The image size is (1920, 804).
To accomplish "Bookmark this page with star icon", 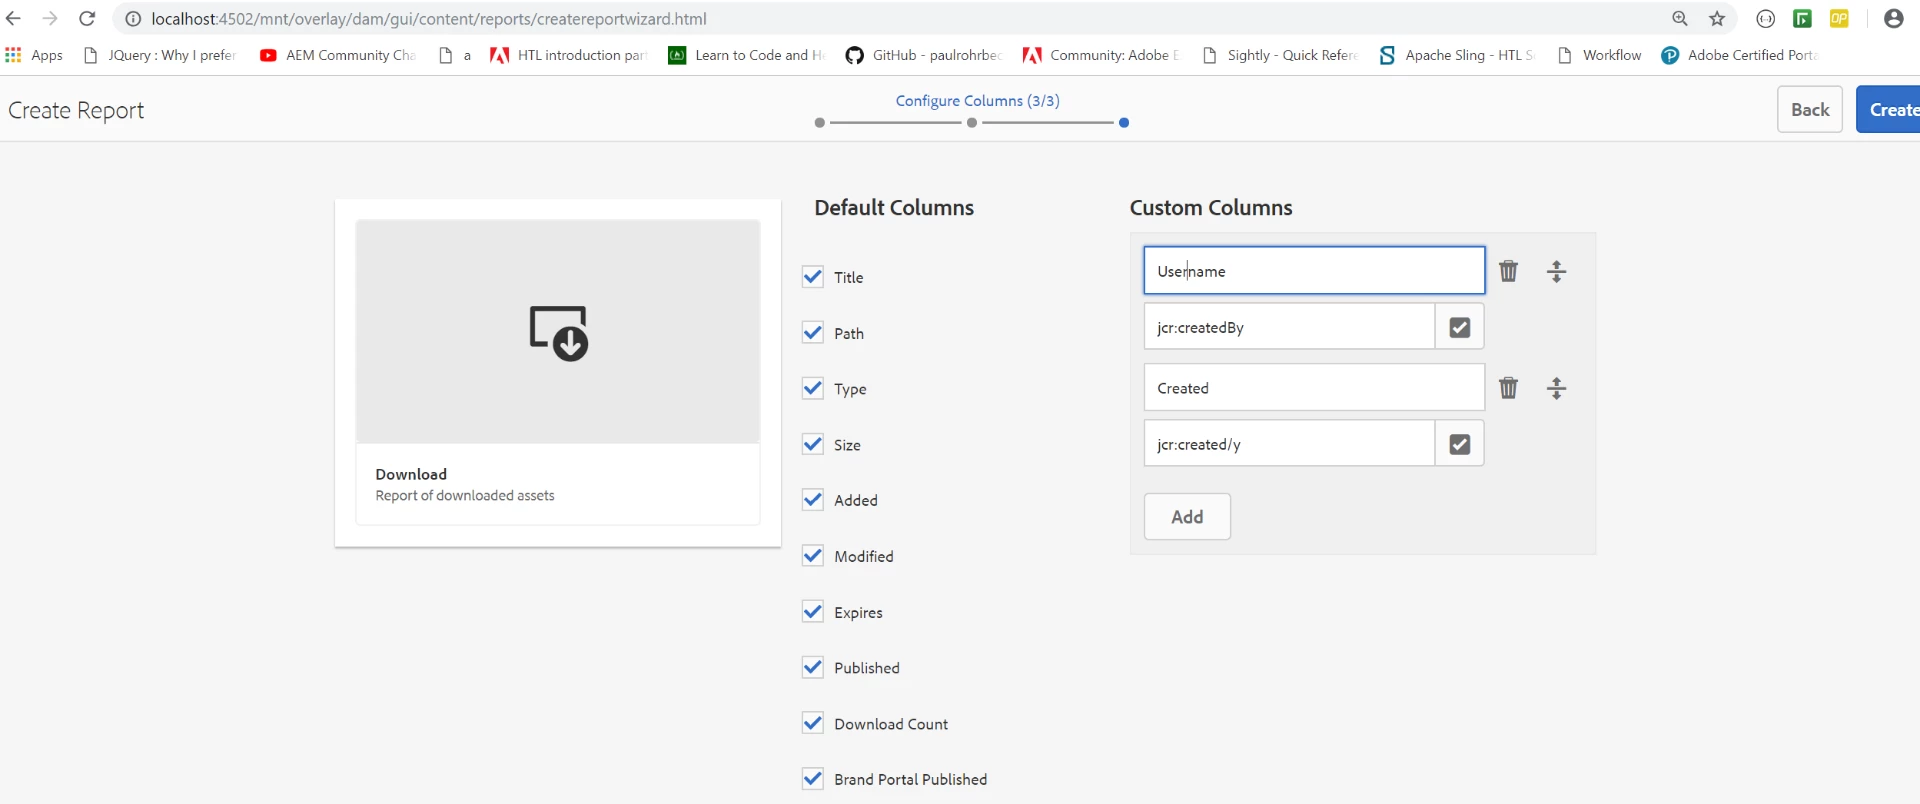I will point(1717,19).
